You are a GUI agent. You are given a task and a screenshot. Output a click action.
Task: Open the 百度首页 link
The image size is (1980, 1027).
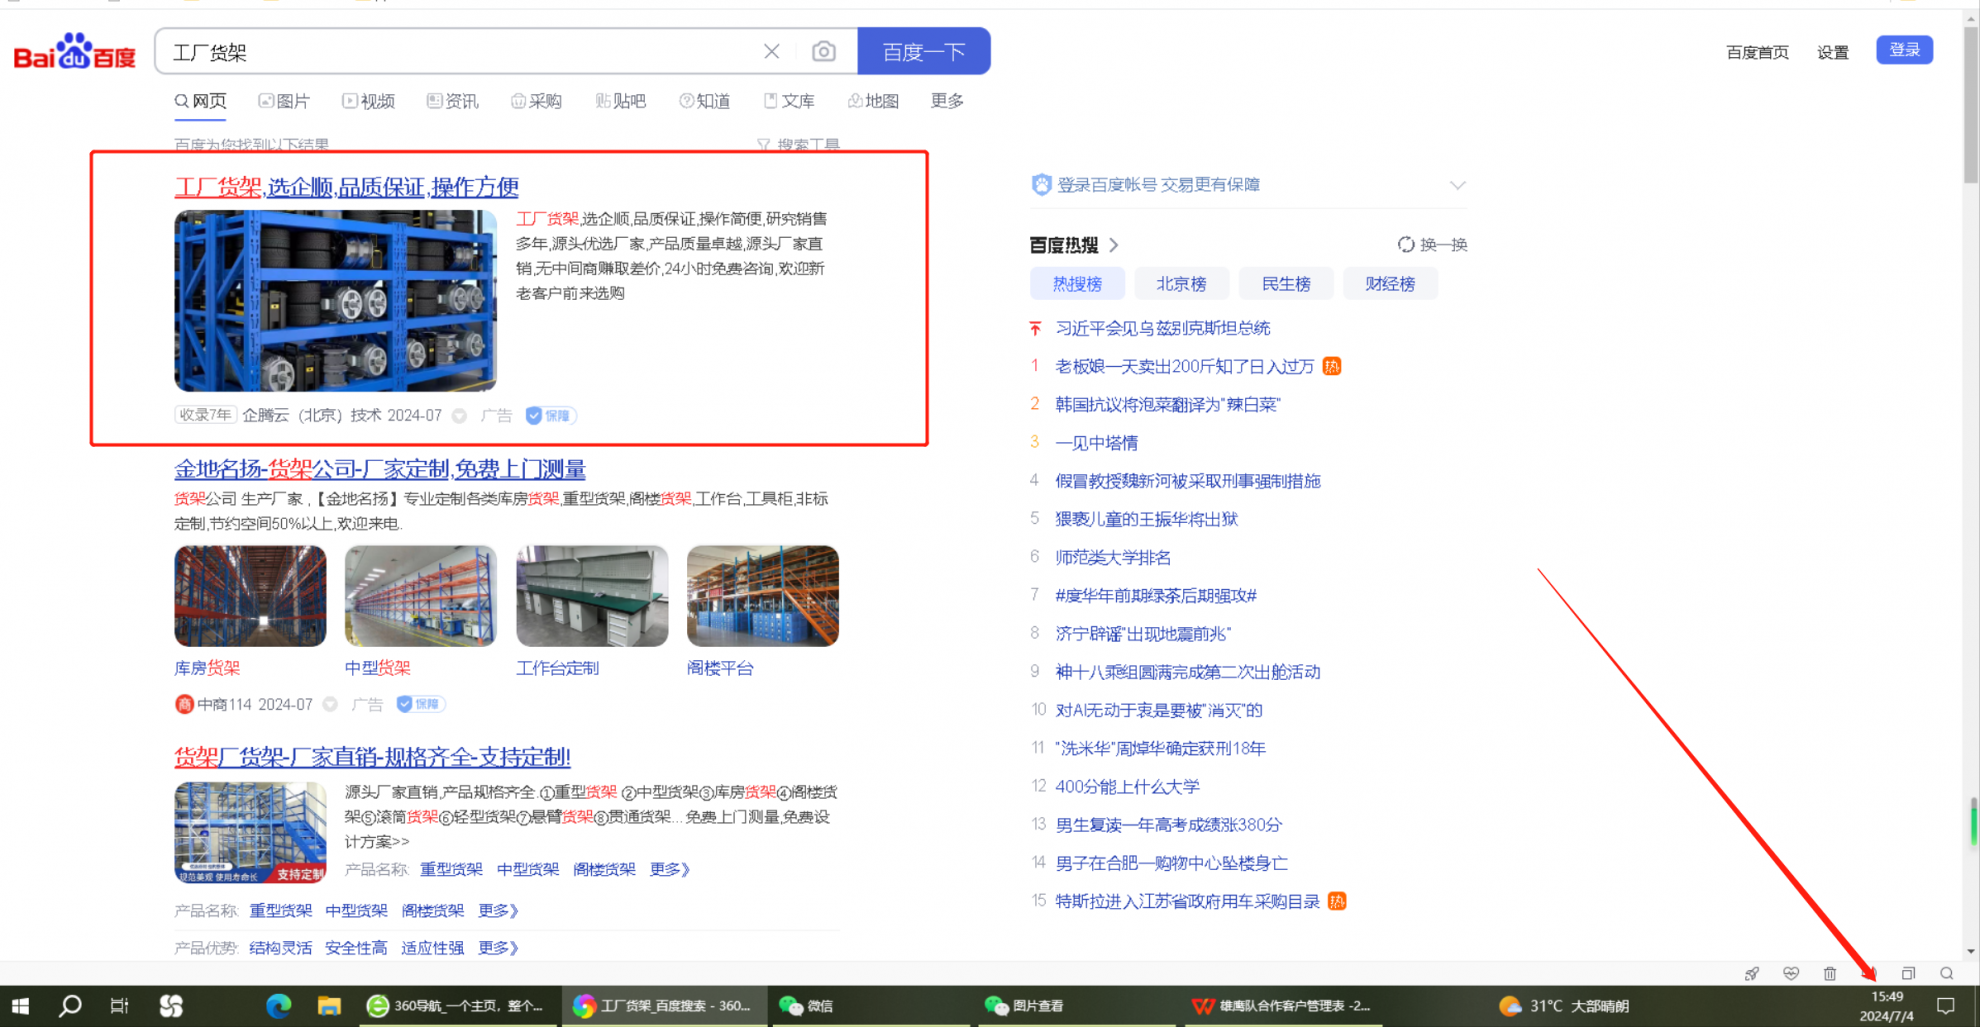1757,52
